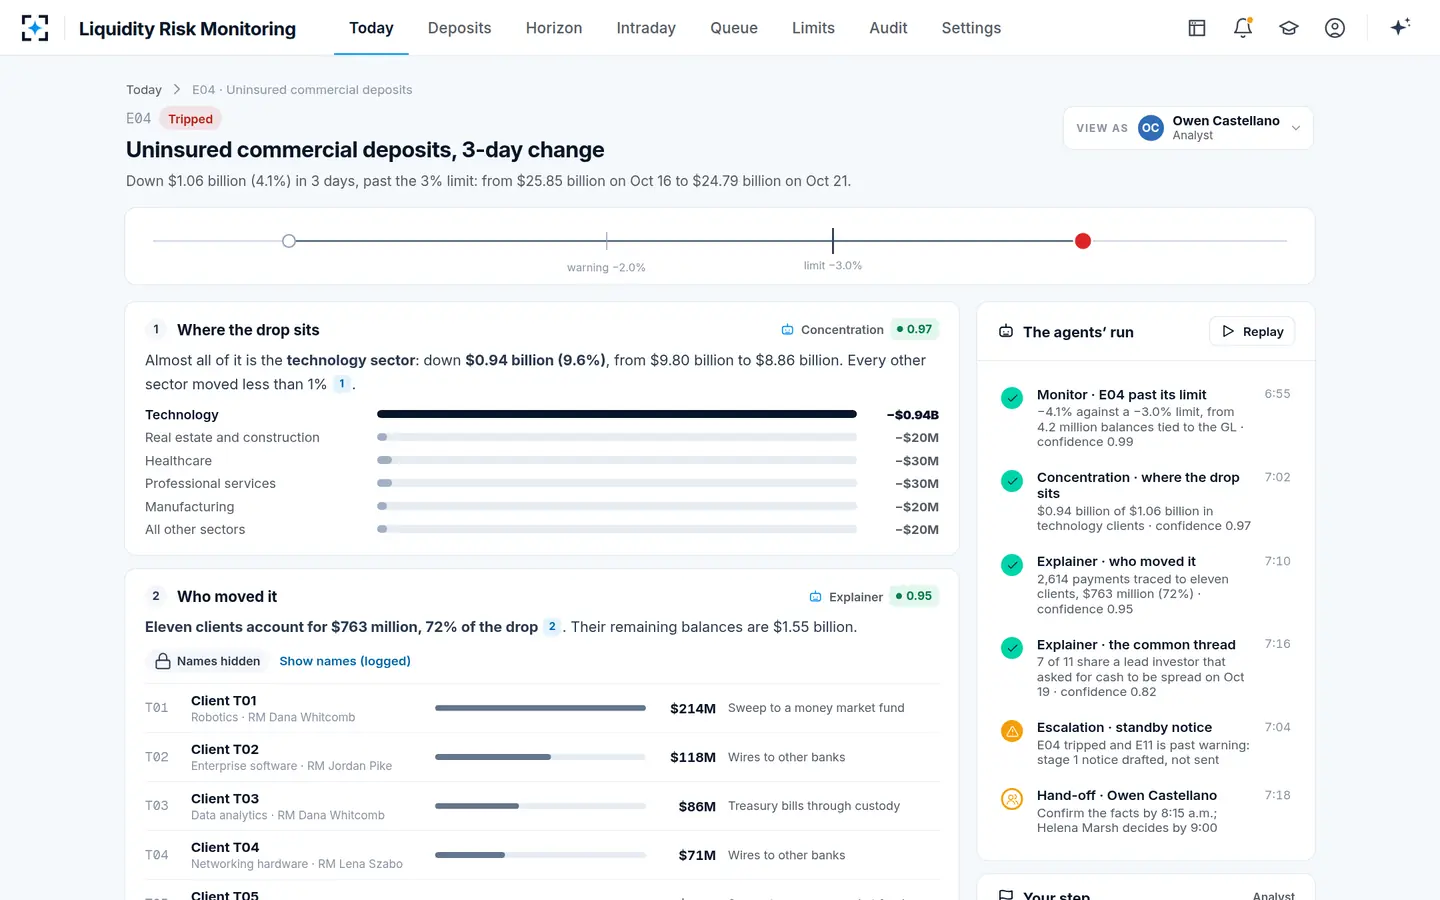The image size is (1440, 900).
Task: Click the orange warning icon for Escalation
Action: [1012, 731]
